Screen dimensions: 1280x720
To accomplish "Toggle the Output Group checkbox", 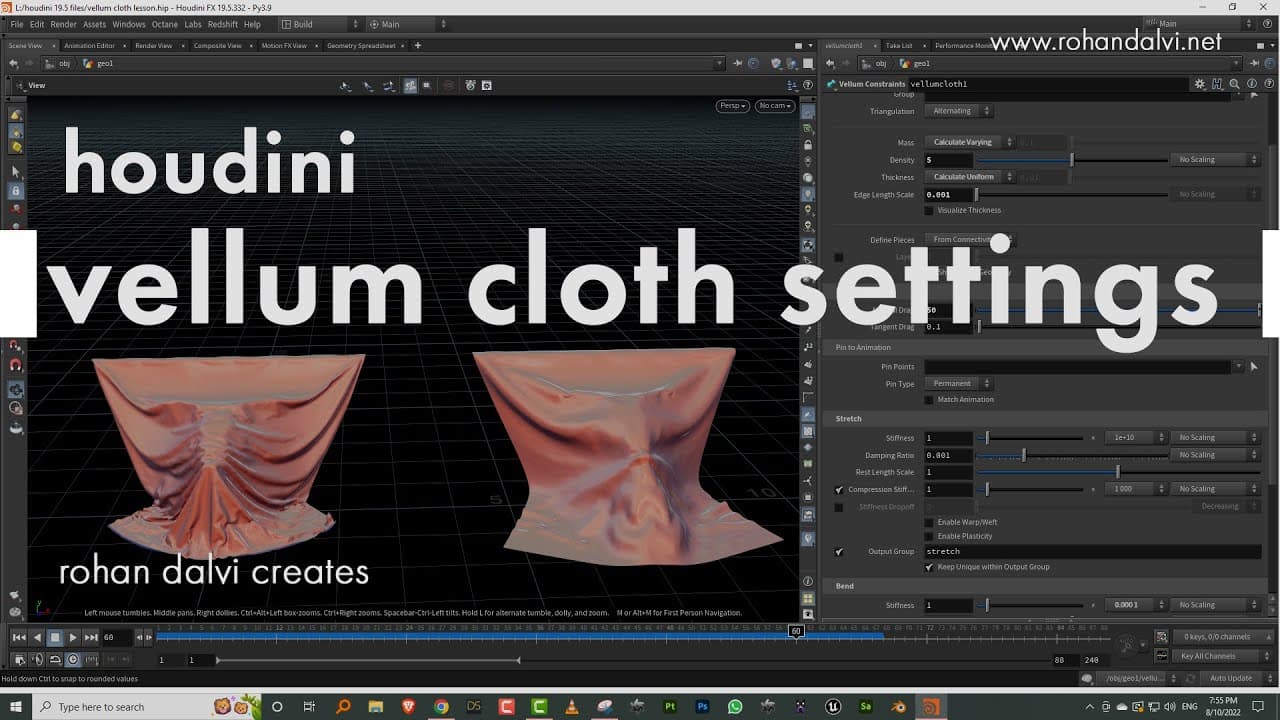I will pyautogui.click(x=839, y=552).
